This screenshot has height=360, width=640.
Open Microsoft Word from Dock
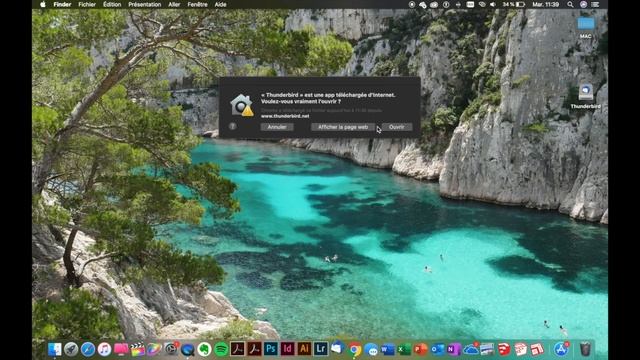coord(387,349)
